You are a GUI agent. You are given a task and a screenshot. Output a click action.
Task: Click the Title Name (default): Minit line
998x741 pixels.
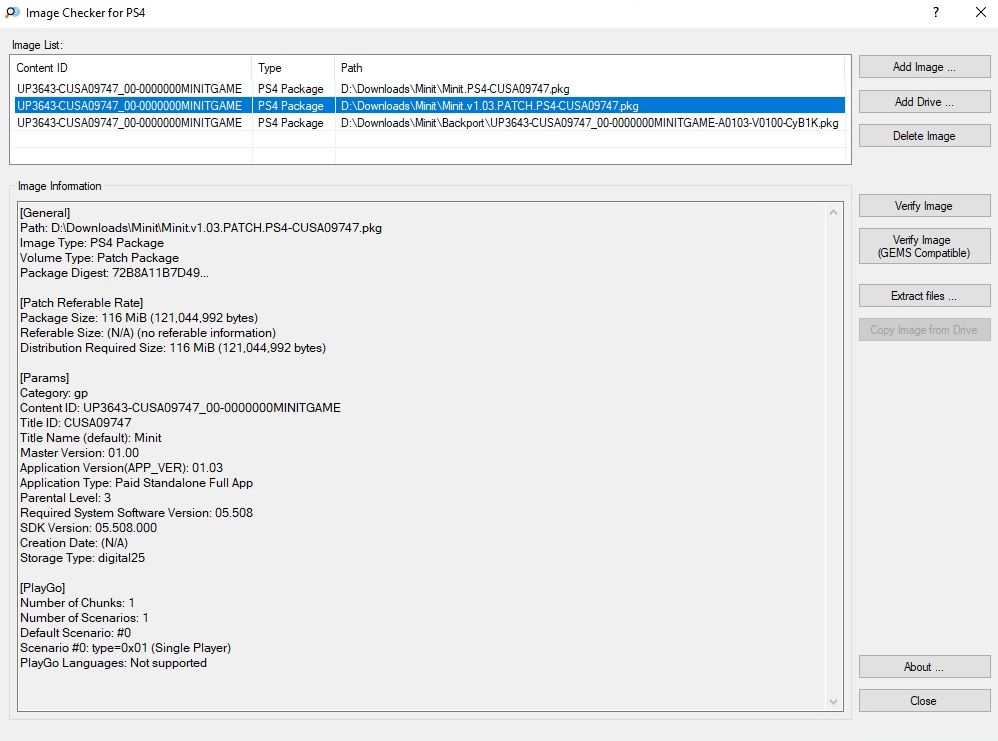pos(91,437)
